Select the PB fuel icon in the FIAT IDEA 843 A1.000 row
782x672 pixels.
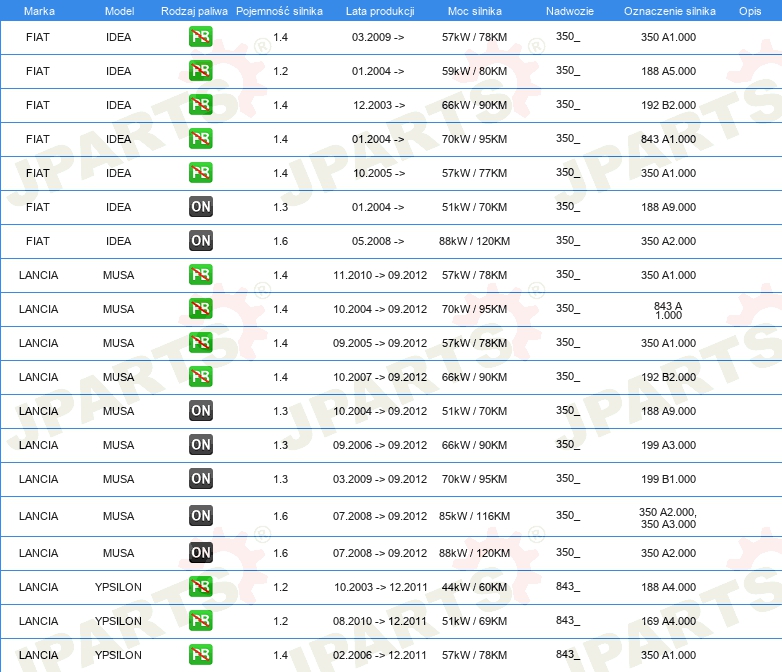[x=200, y=139]
